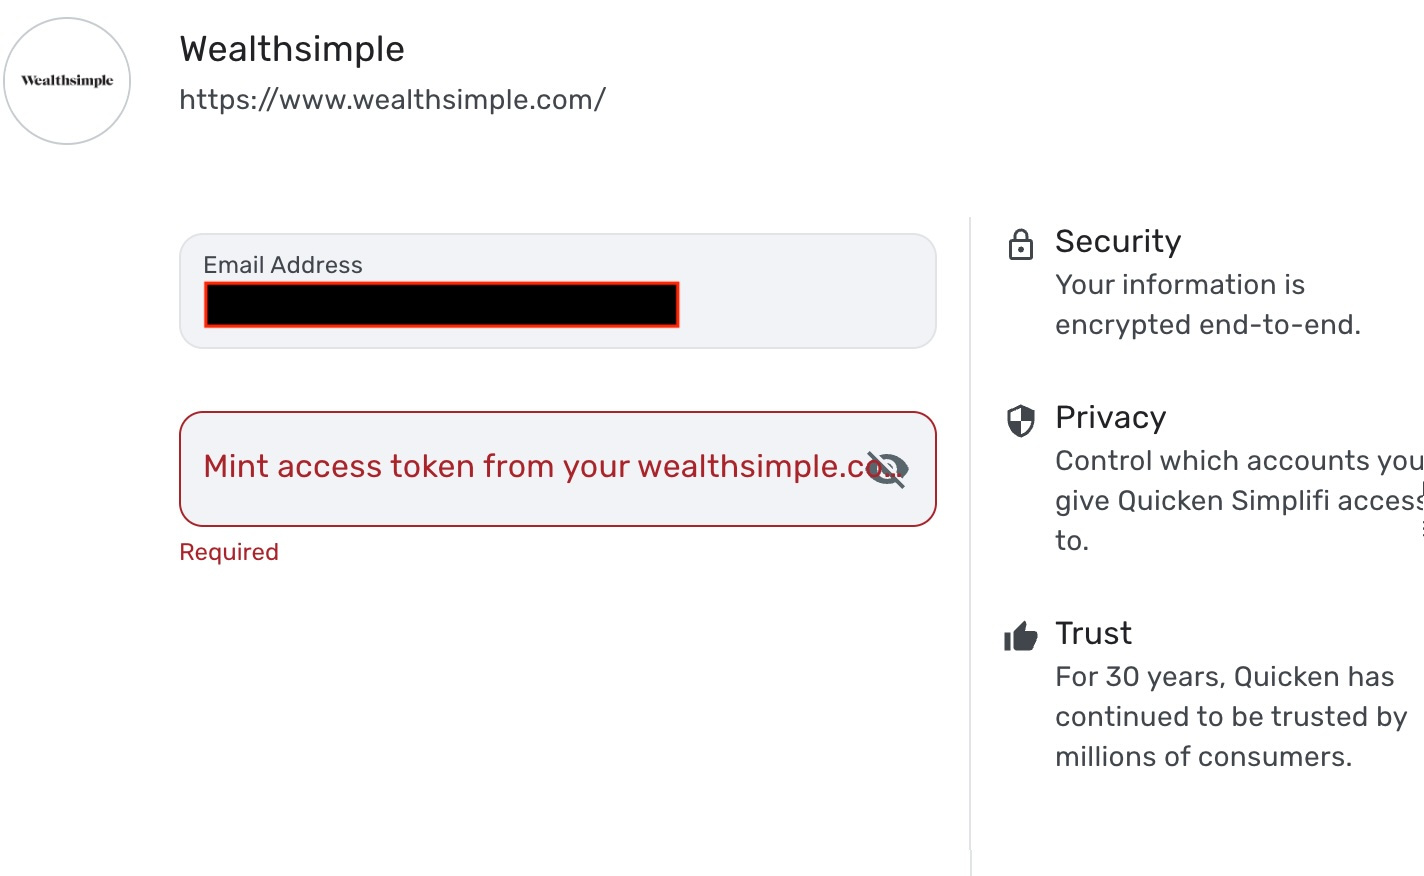Toggle token visibility with the eye icon

pyautogui.click(x=887, y=469)
